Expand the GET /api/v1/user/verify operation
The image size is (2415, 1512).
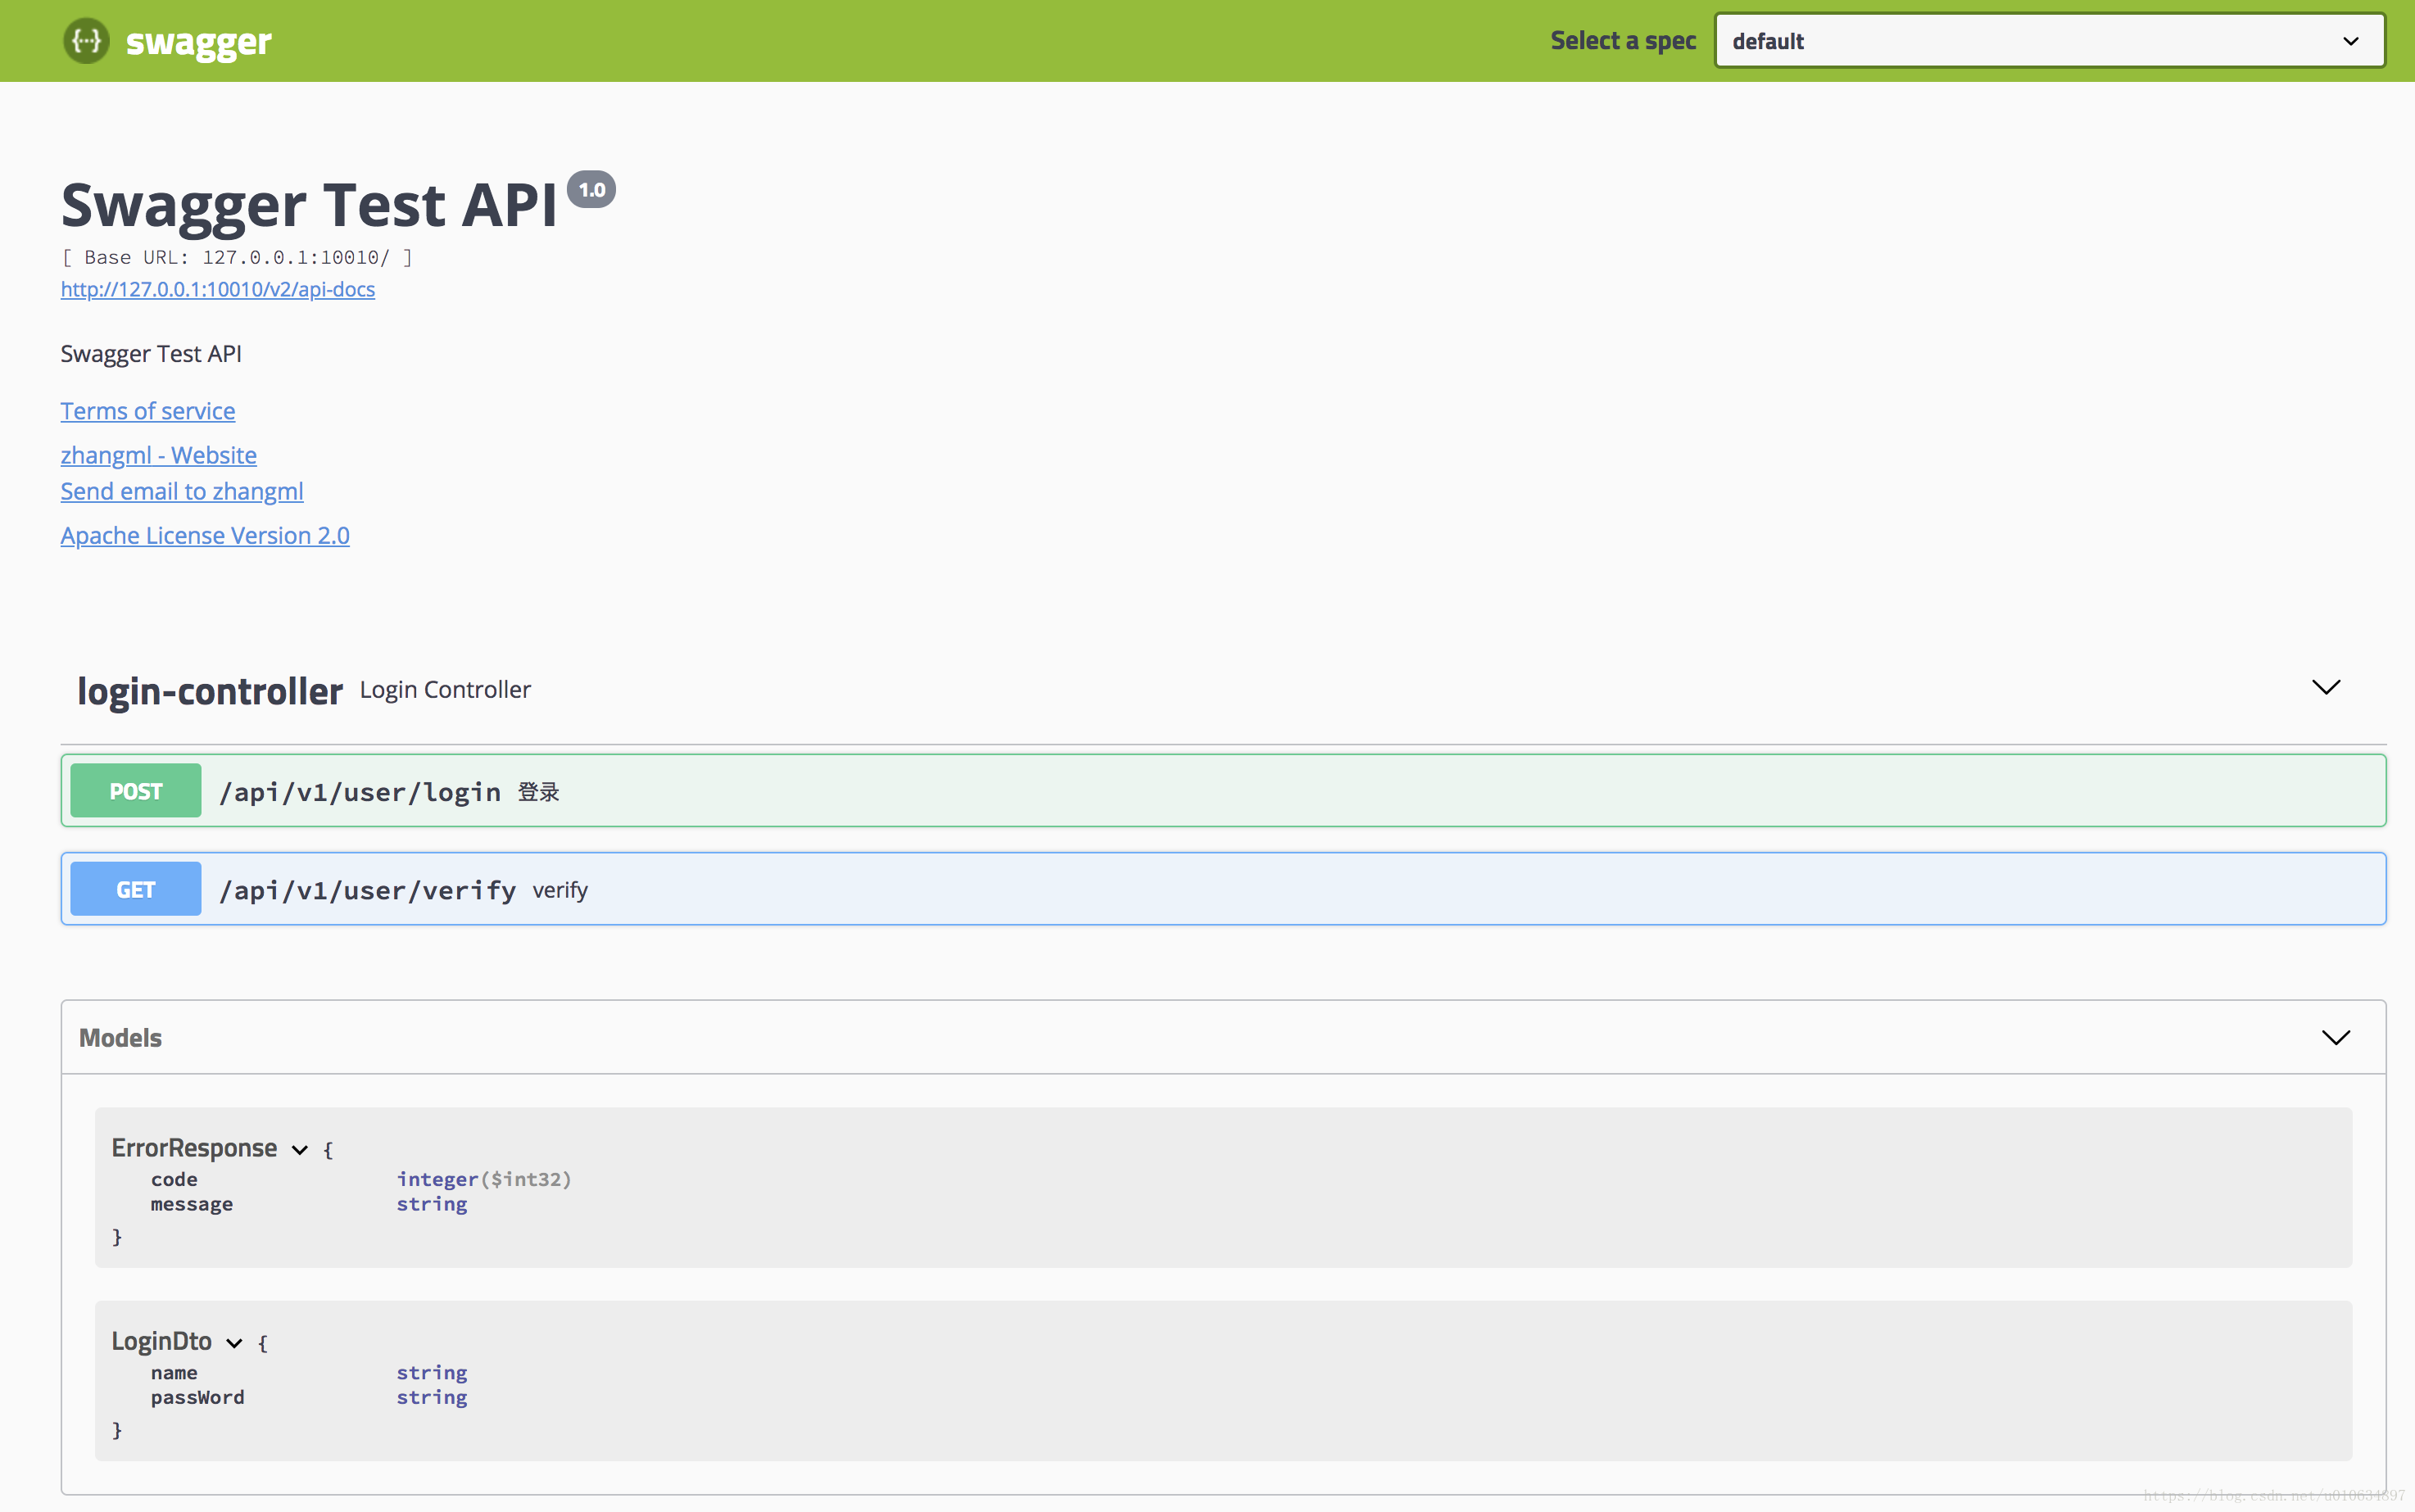(x=1223, y=889)
